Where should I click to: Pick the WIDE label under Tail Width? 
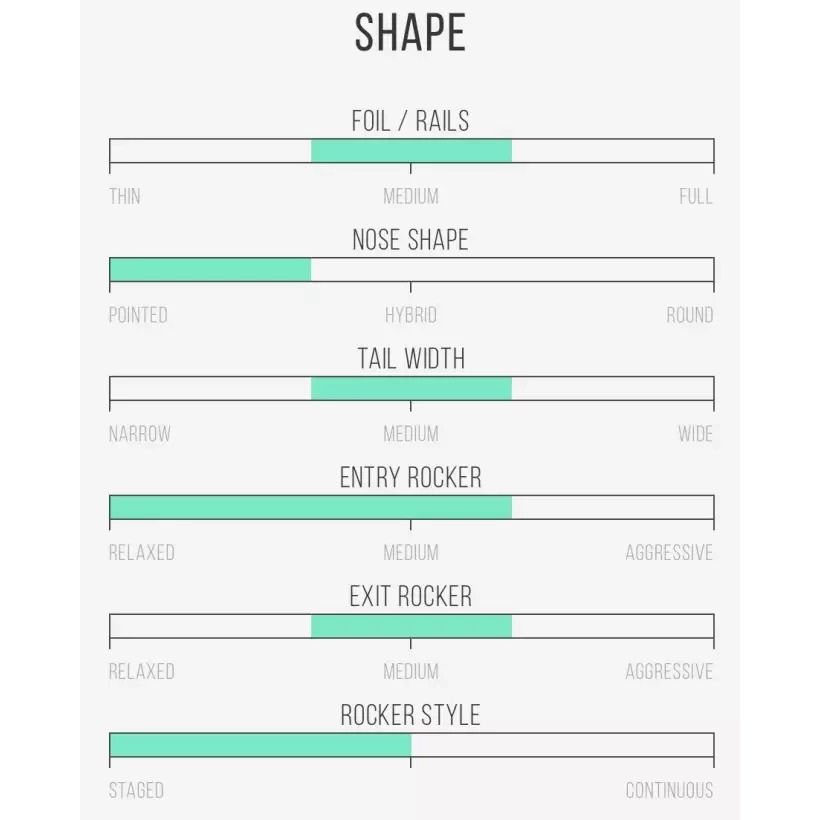click(695, 434)
